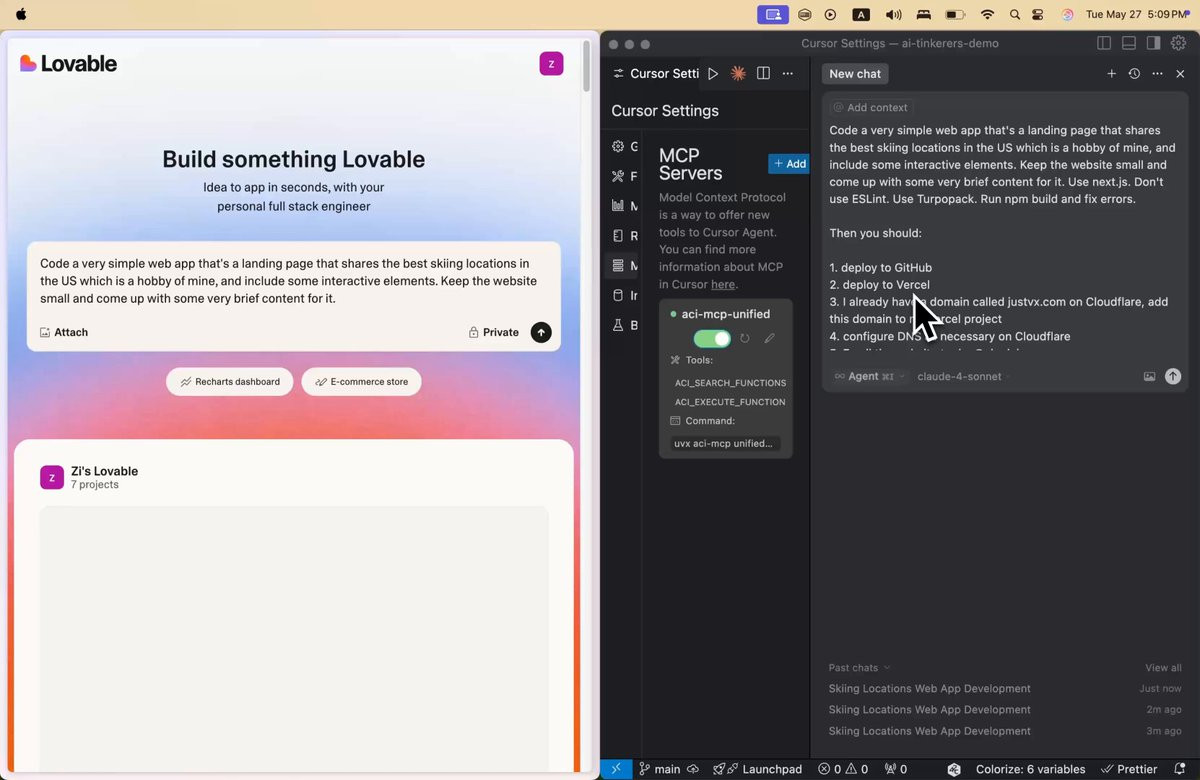Viewport: 1200px width, 780px height.
Task: Choose the E-commerce store suggestion
Action: [x=361, y=382]
